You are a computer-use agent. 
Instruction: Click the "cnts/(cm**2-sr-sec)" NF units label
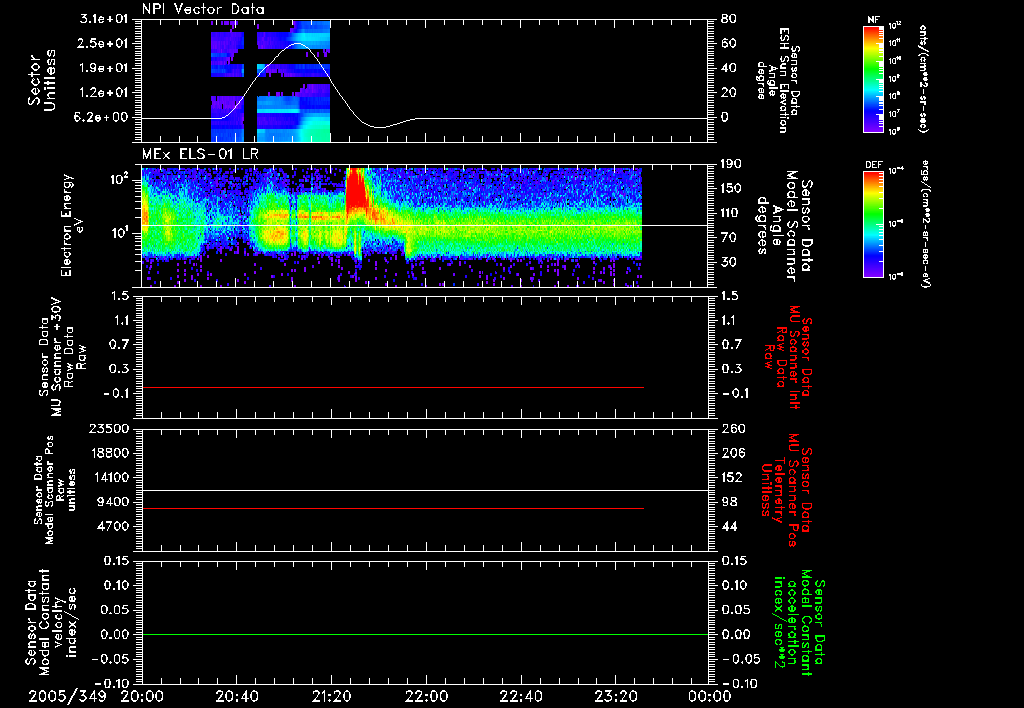pyautogui.click(x=923, y=78)
